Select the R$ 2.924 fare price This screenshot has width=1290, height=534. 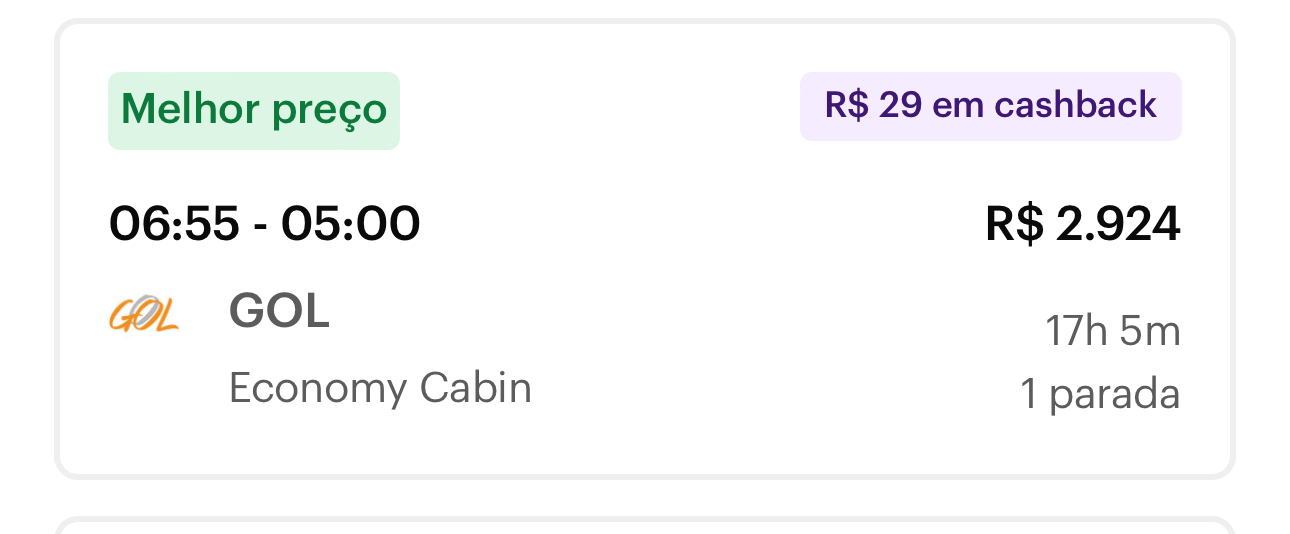(x=1083, y=224)
